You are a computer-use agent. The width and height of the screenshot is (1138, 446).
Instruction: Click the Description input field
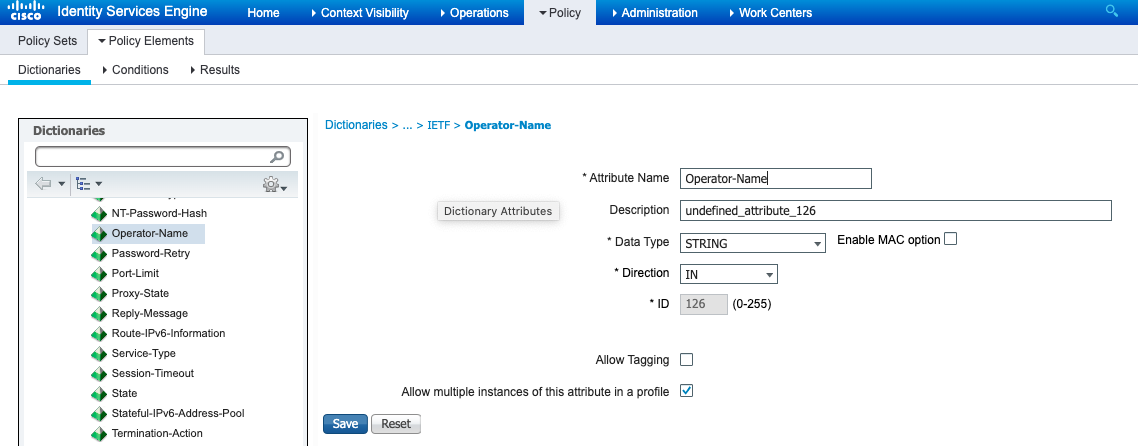[895, 210]
